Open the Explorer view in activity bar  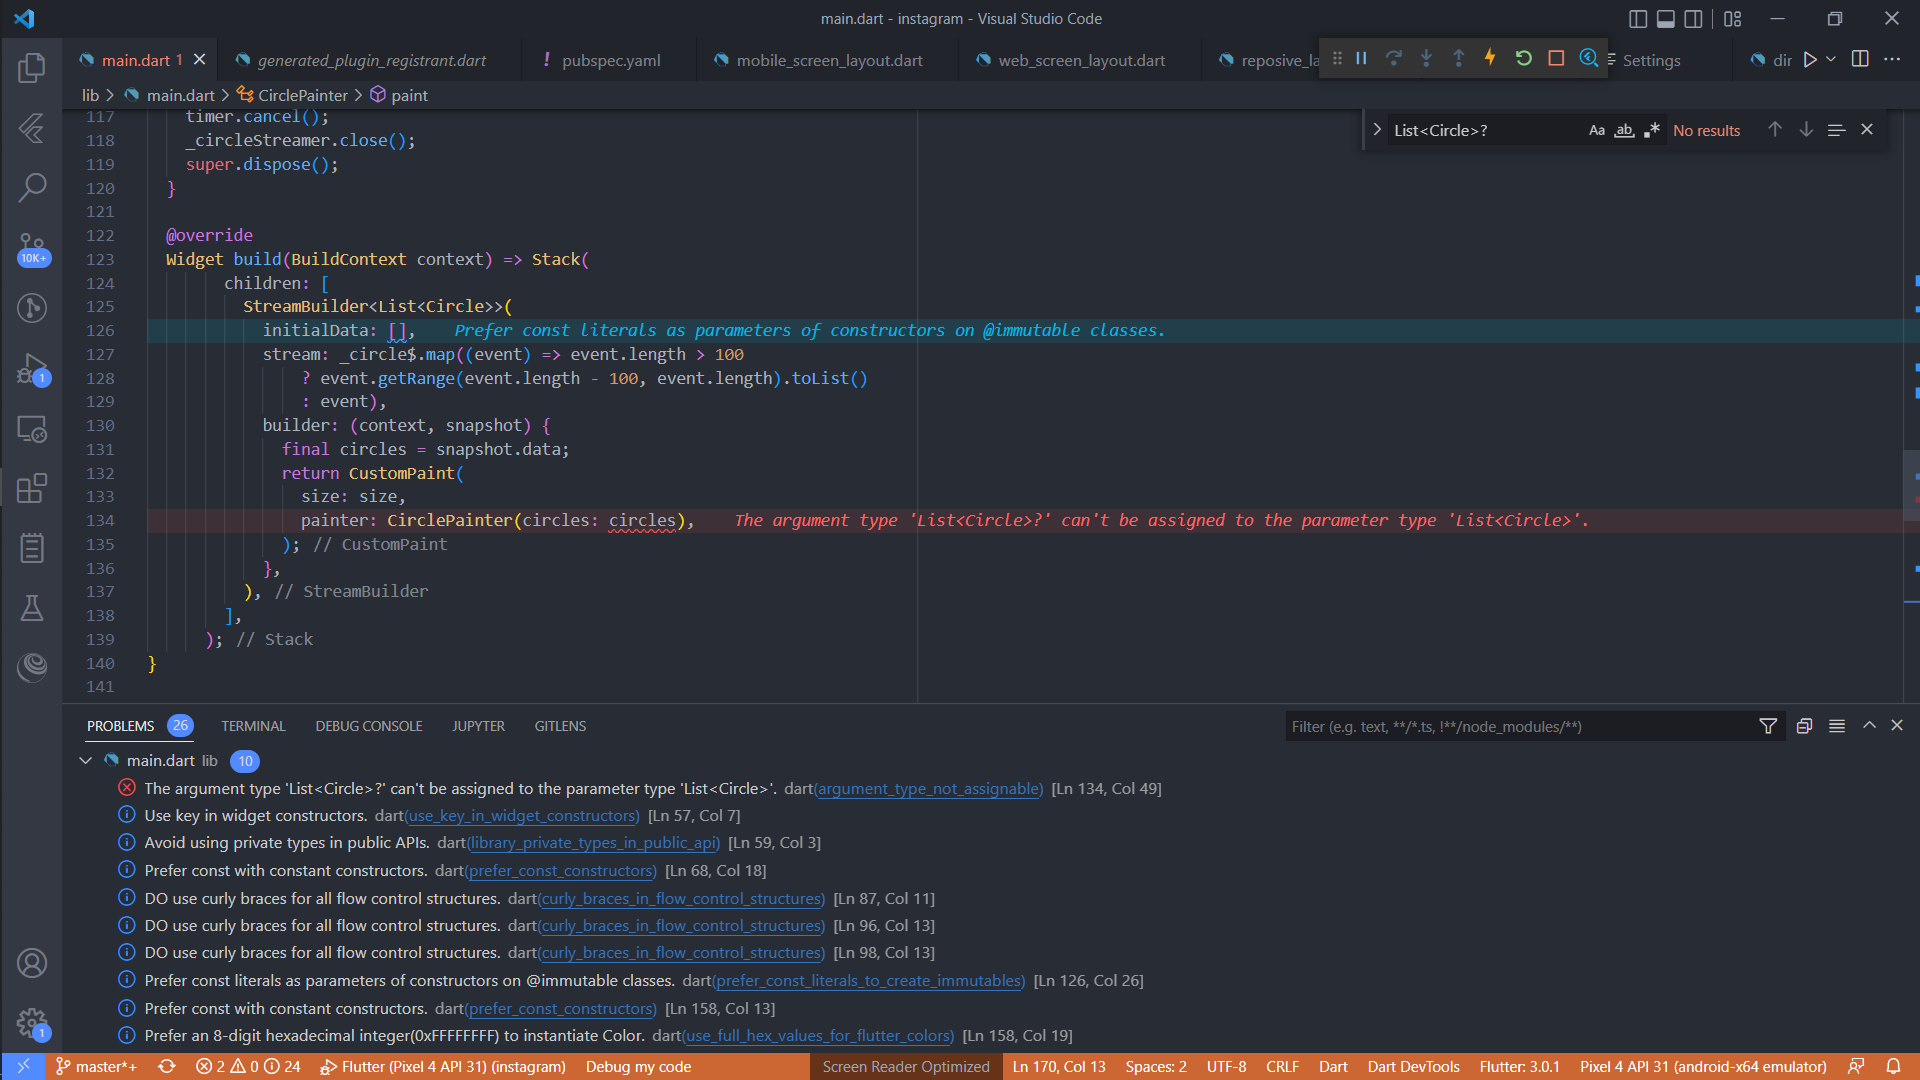pyautogui.click(x=32, y=68)
